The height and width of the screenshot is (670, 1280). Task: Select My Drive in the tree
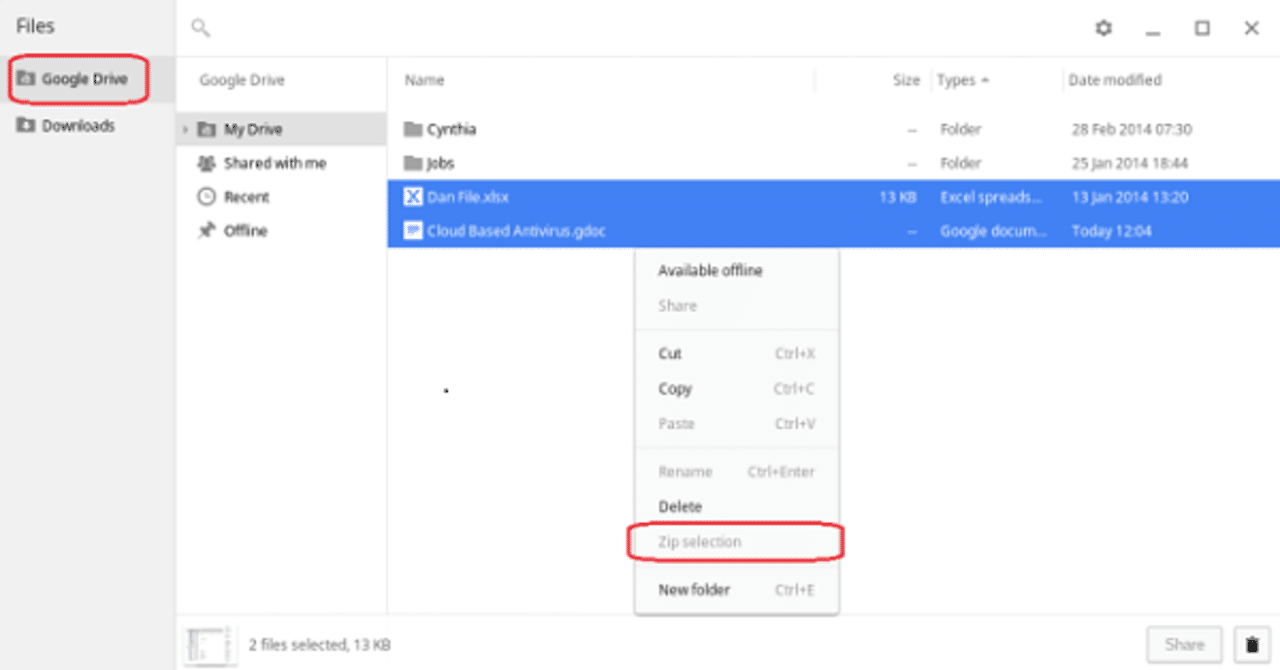pyautogui.click(x=282, y=129)
